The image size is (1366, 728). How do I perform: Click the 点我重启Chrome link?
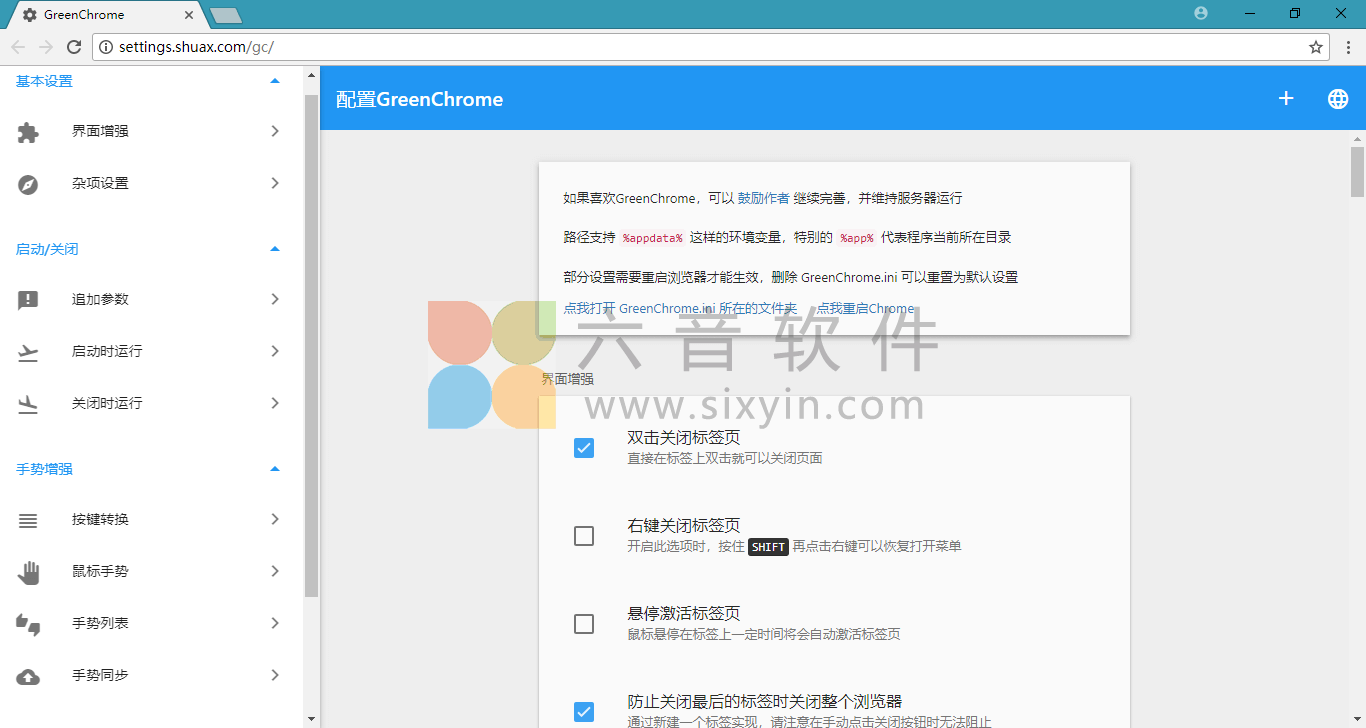(x=865, y=309)
